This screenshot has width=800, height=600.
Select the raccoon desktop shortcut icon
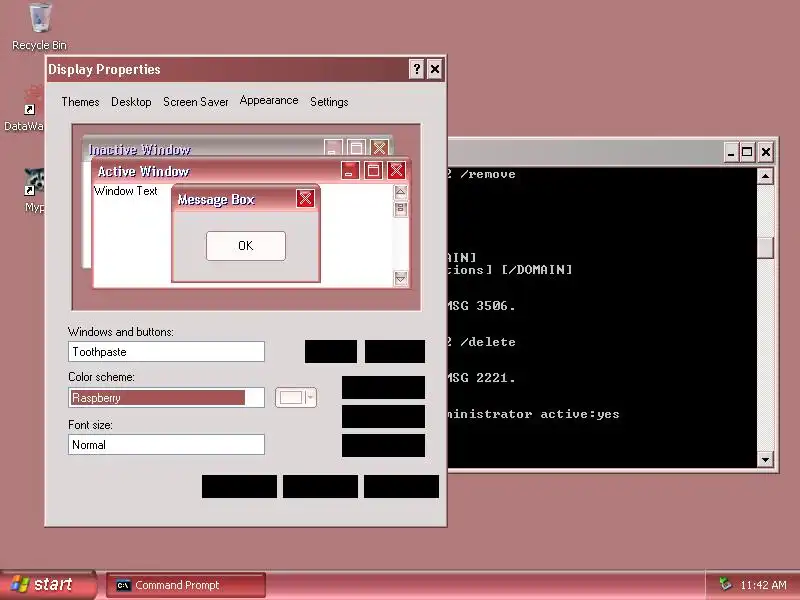click(x=35, y=183)
